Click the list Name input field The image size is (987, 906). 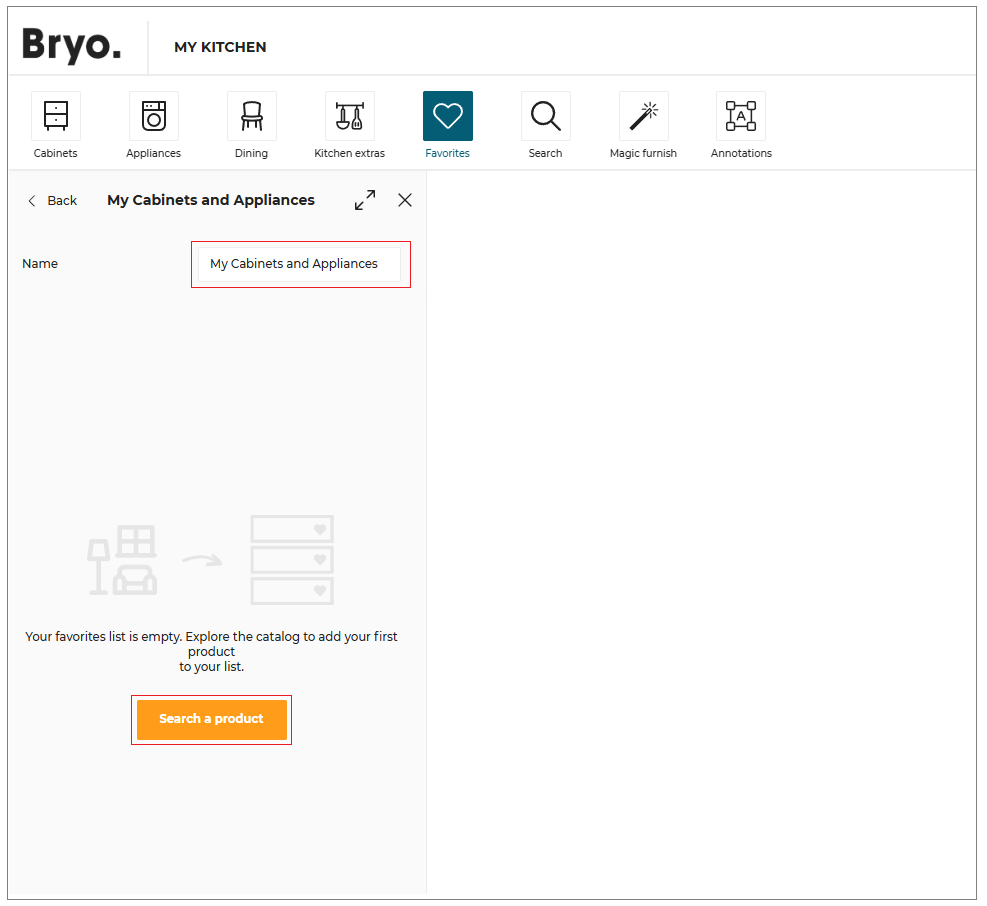(300, 264)
